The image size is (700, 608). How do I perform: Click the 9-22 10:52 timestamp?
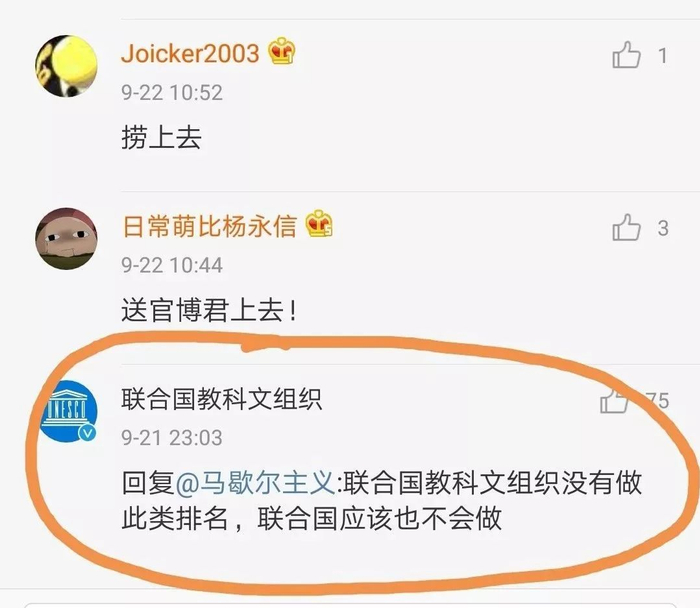point(172,93)
